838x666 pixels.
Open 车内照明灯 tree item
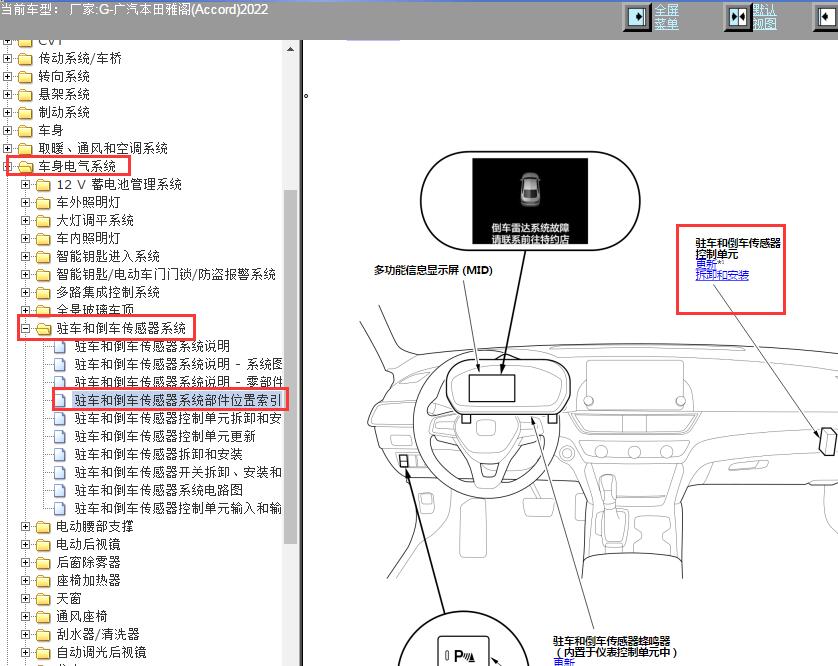pyautogui.click(x=88, y=238)
